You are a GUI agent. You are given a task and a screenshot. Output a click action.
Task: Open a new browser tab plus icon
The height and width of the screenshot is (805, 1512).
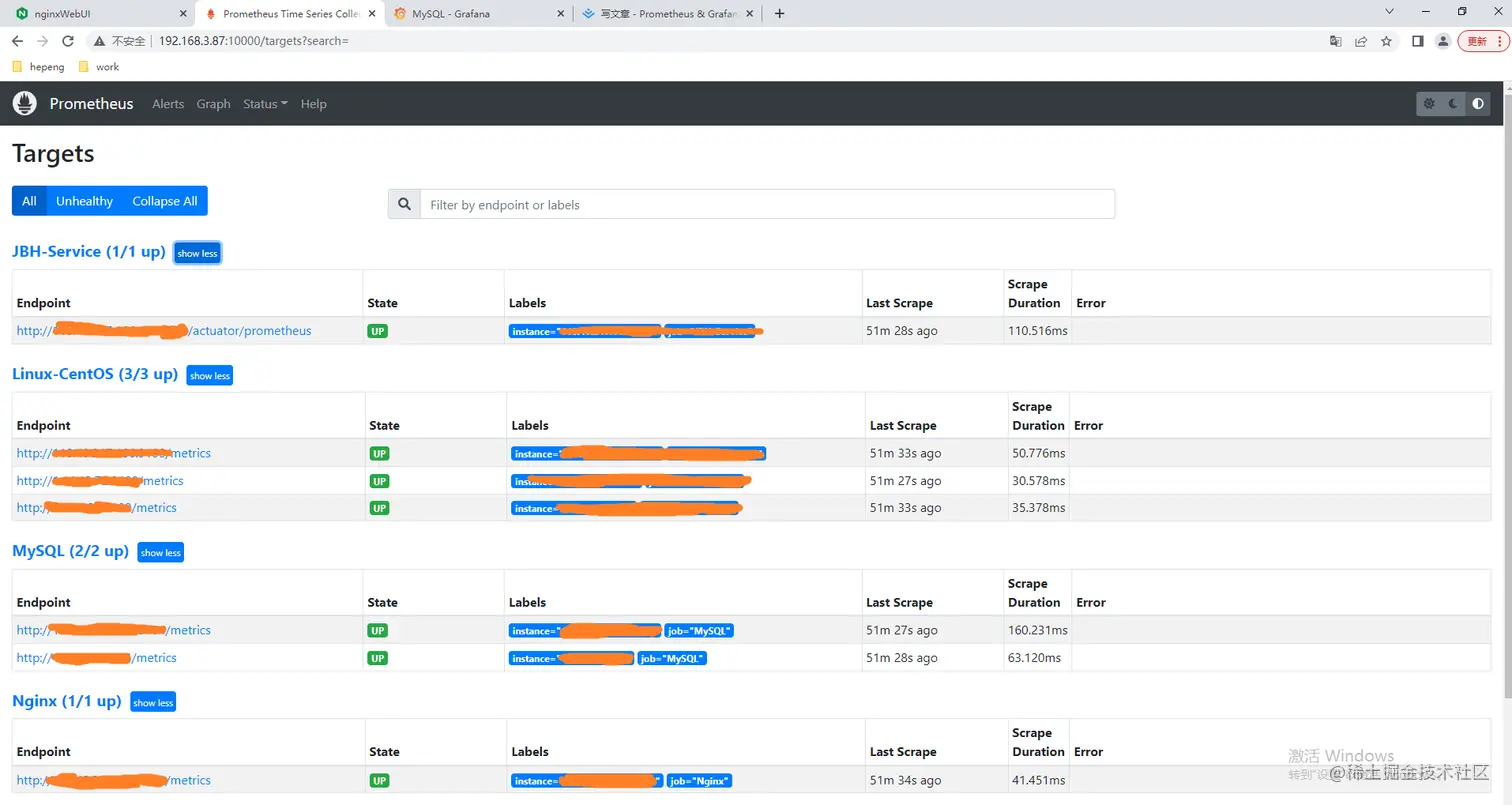780,13
